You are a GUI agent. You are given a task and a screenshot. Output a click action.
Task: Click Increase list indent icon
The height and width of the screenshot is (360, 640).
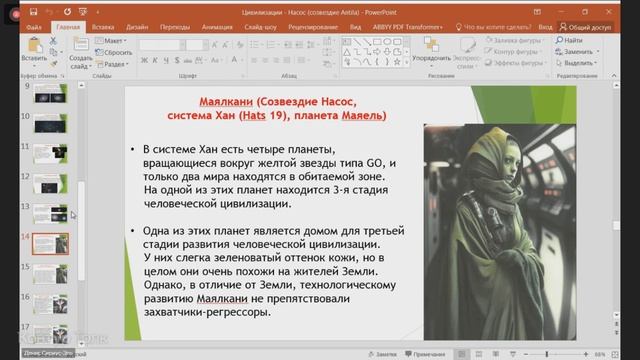click(x=299, y=45)
